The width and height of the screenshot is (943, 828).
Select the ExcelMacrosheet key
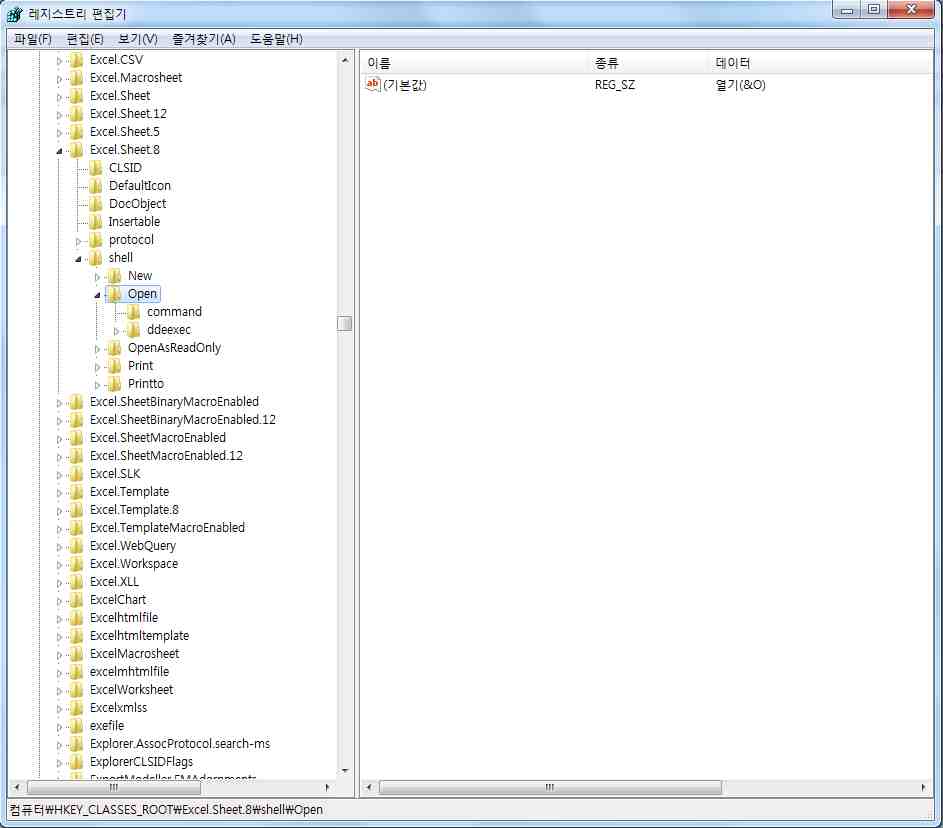134,654
